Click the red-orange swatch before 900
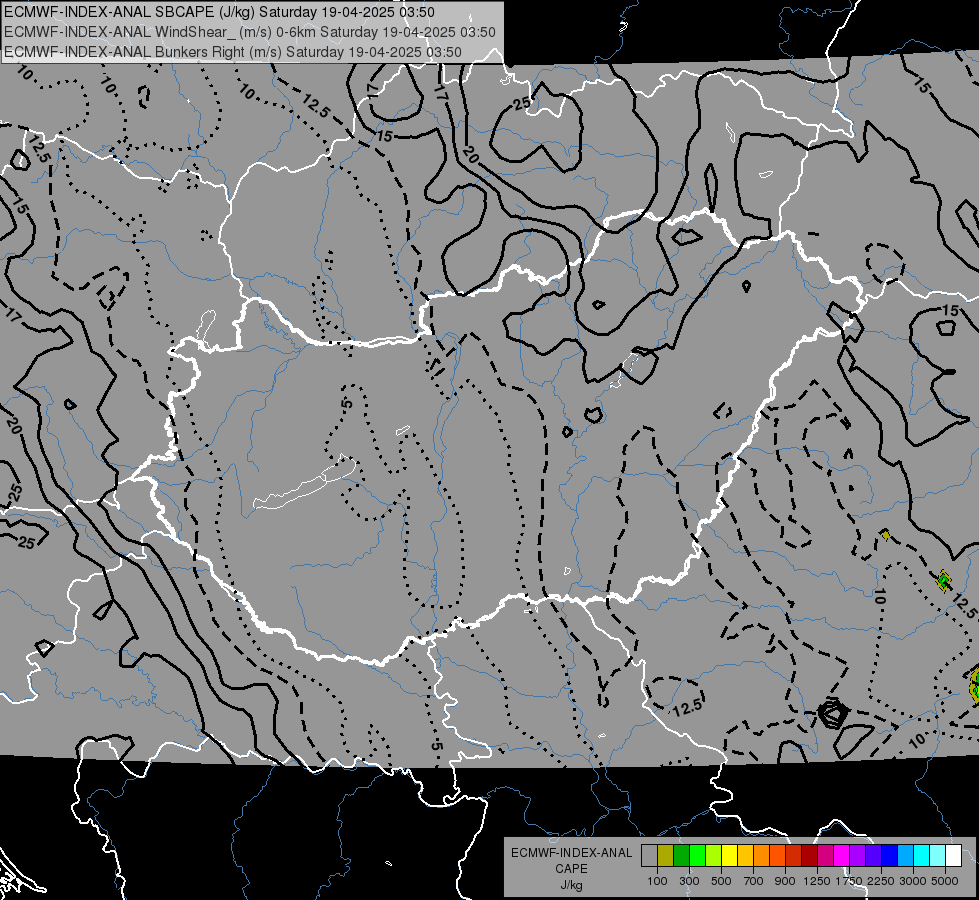 (x=777, y=856)
